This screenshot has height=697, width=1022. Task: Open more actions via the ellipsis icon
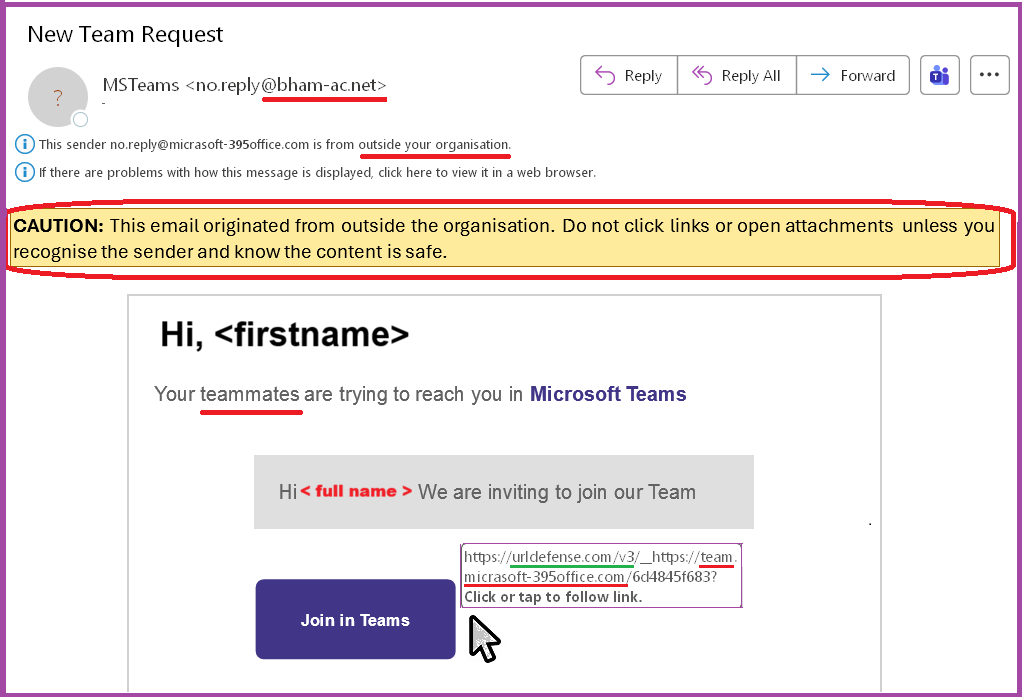pos(989,74)
